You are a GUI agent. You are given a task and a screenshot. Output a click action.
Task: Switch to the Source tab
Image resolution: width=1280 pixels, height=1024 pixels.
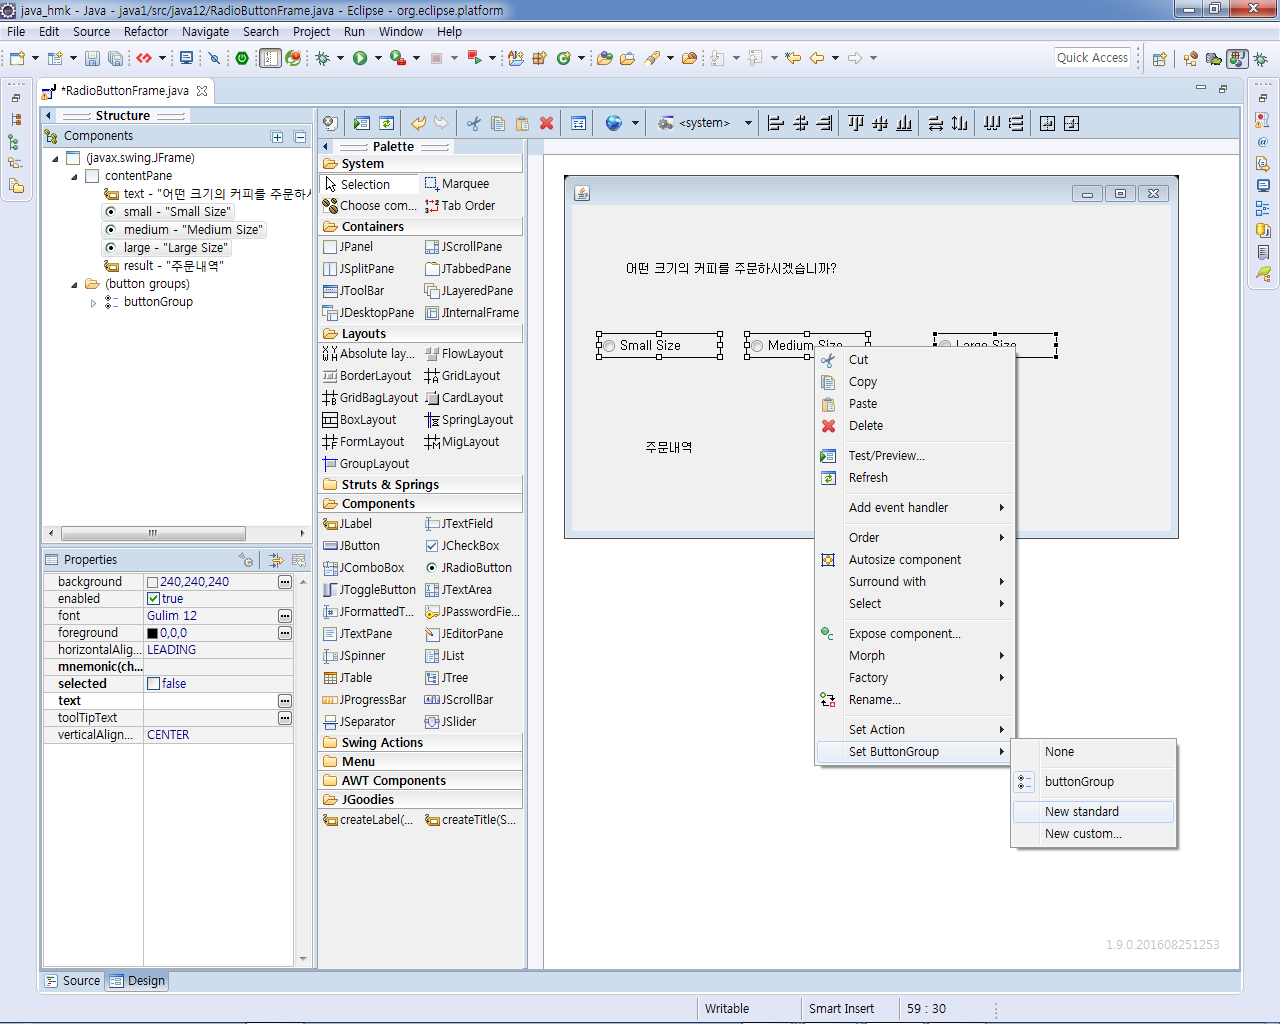pyautogui.click(x=73, y=981)
